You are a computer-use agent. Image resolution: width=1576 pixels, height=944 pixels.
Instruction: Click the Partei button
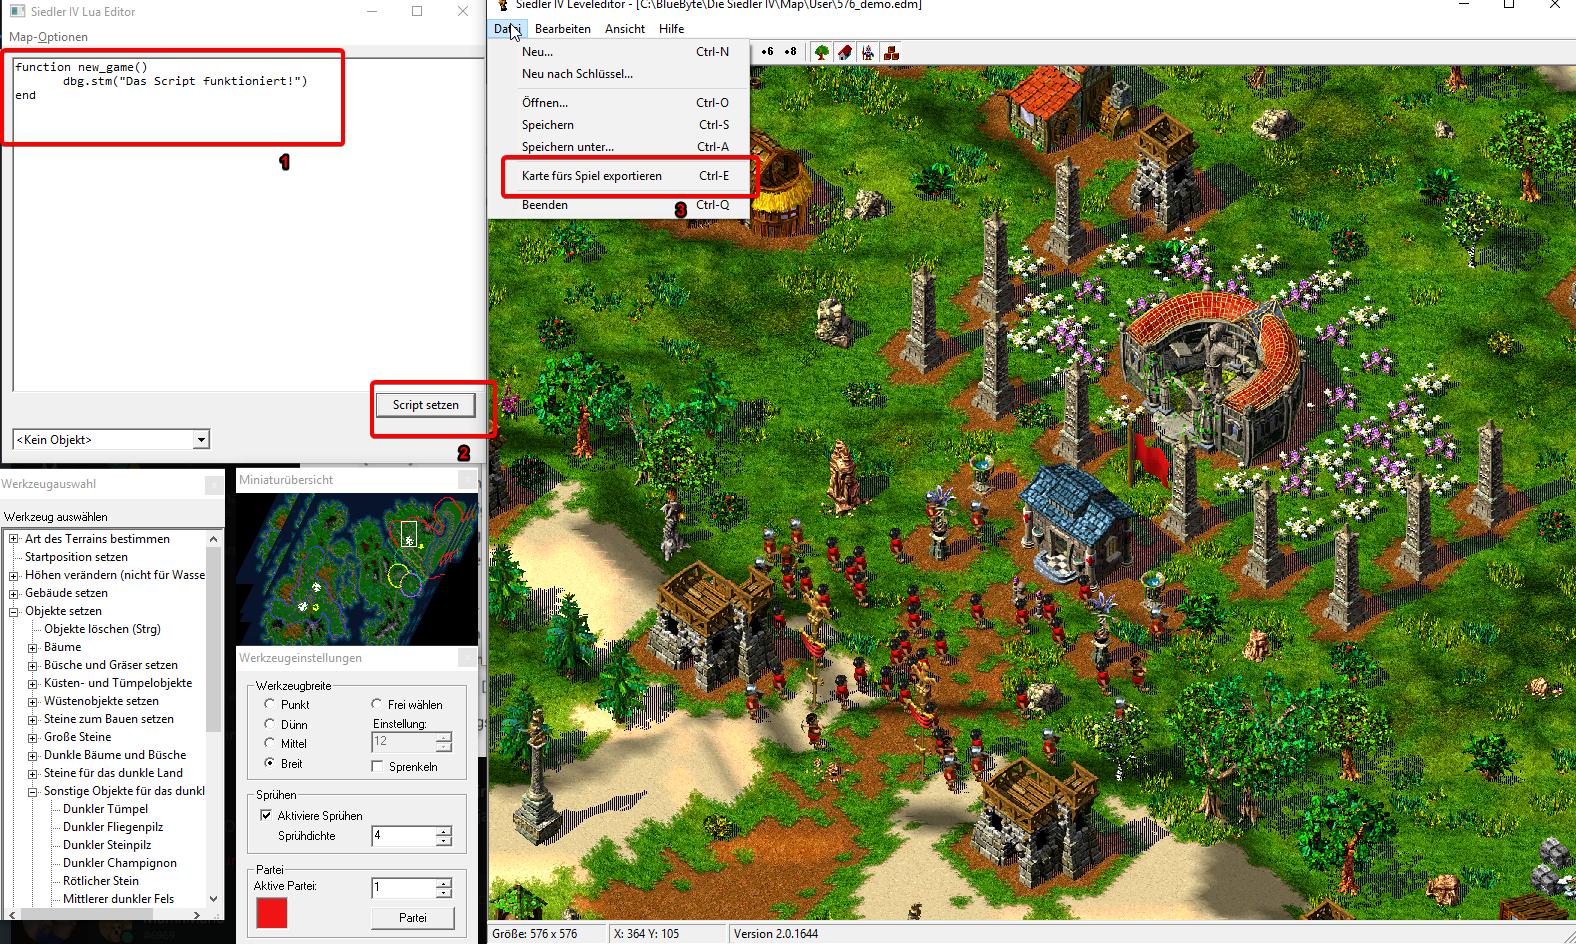click(x=412, y=917)
